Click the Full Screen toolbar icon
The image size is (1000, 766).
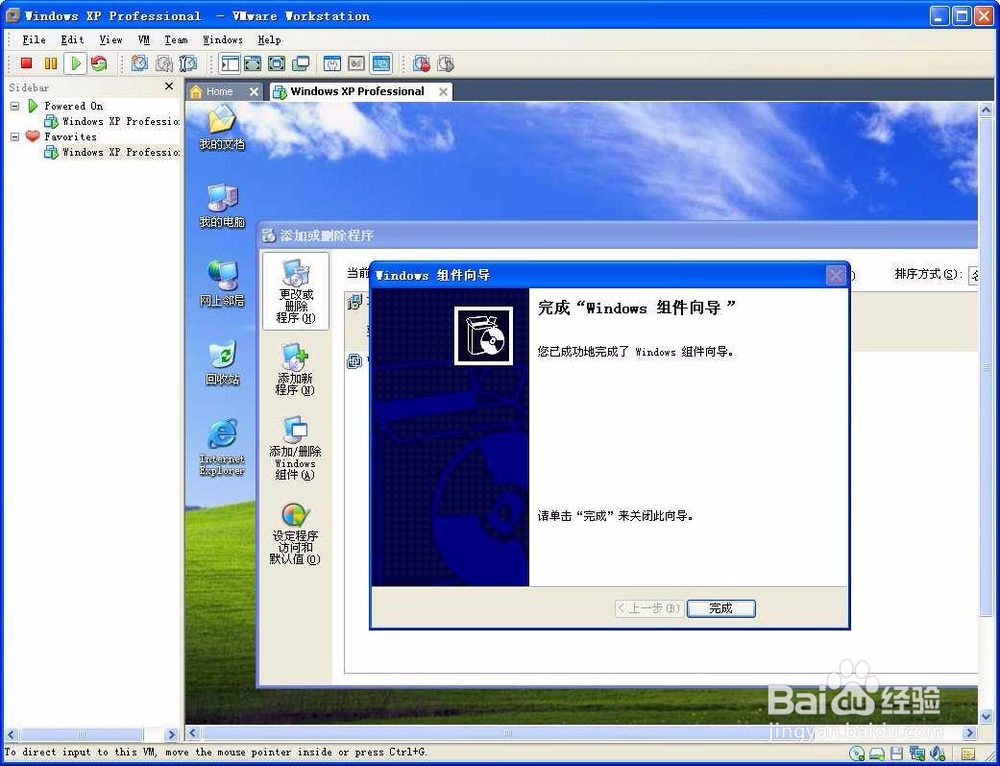(276, 63)
